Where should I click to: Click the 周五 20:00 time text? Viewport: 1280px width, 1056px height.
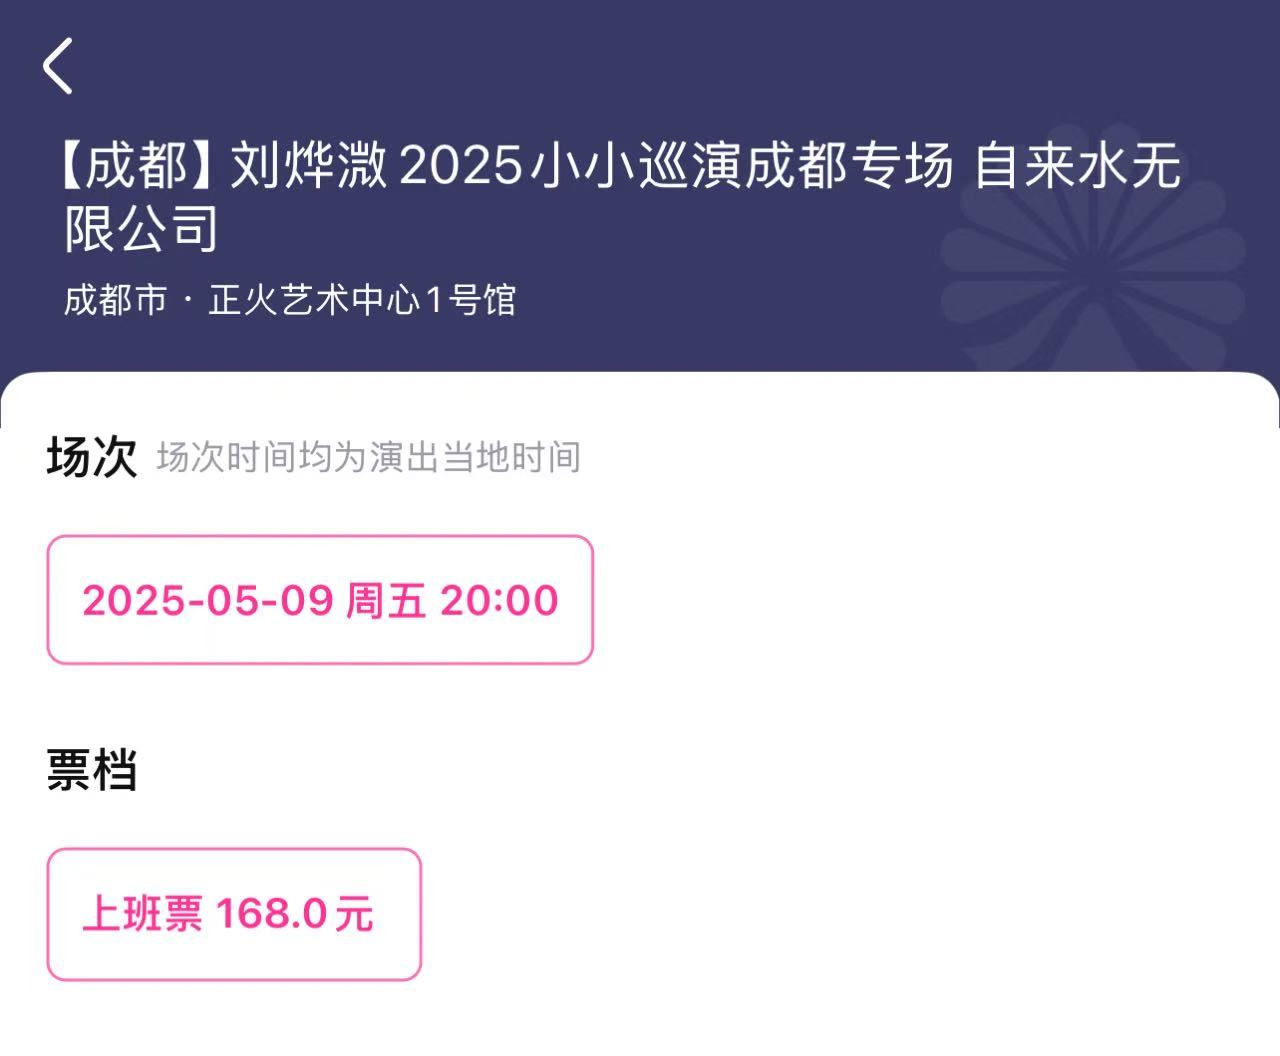[x=452, y=600]
